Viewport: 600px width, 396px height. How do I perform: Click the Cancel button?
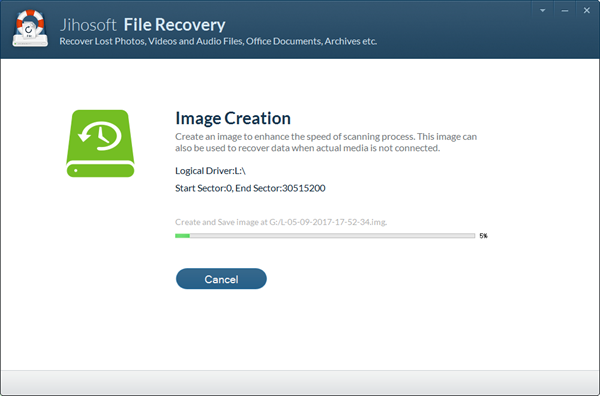tap(221, 279)
